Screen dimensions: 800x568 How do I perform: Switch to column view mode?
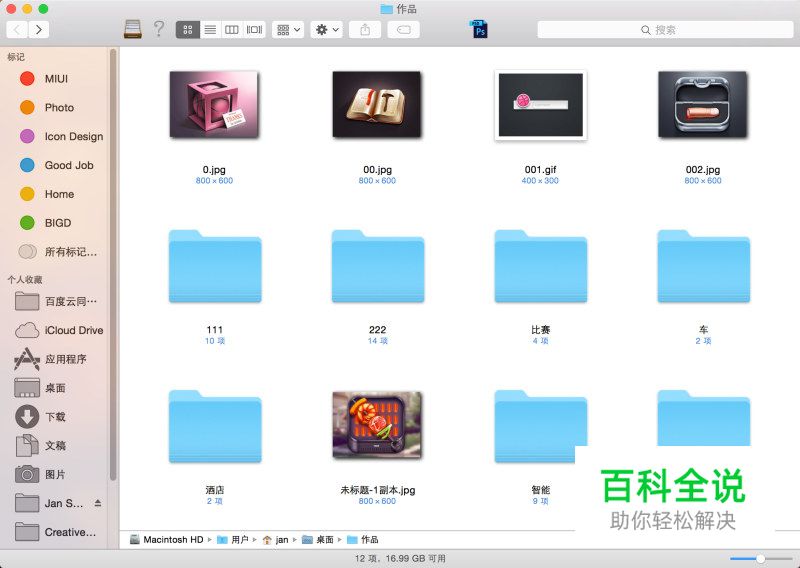coord(232,30)
